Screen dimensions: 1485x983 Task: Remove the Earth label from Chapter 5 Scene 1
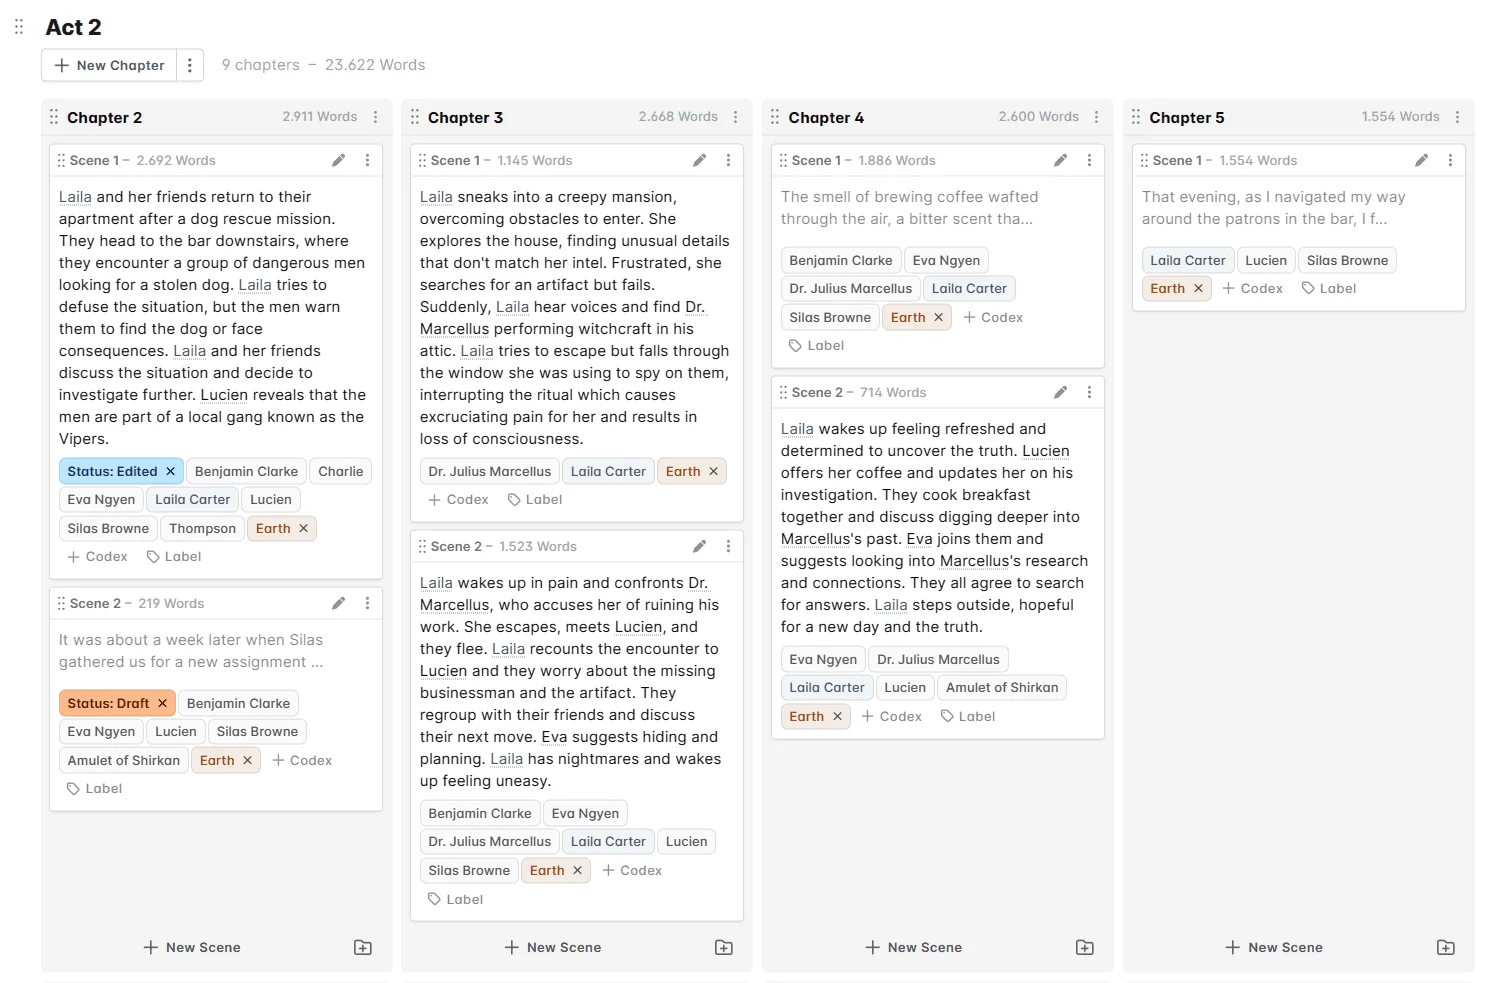[1199, 288]
